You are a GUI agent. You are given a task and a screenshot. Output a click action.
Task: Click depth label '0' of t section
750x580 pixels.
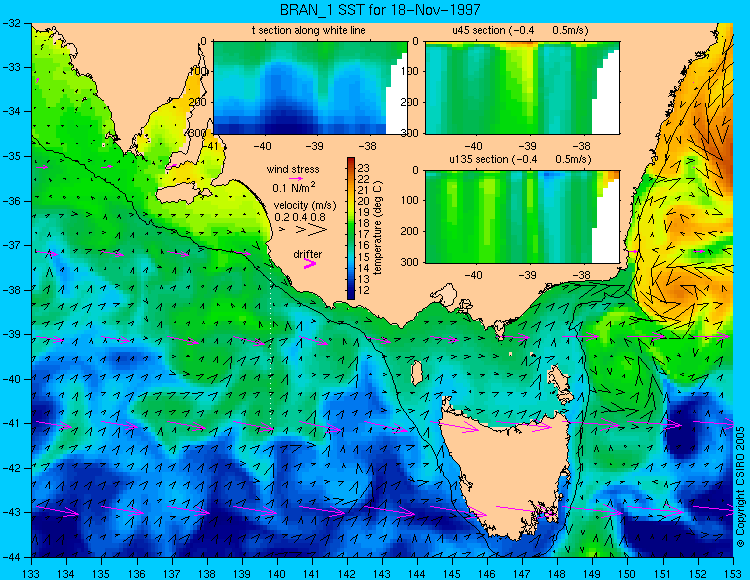click(204, 42)
